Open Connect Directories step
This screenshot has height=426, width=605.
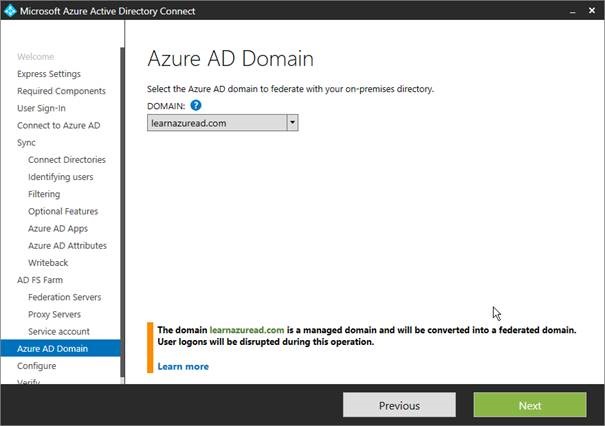tap(67, 160)
